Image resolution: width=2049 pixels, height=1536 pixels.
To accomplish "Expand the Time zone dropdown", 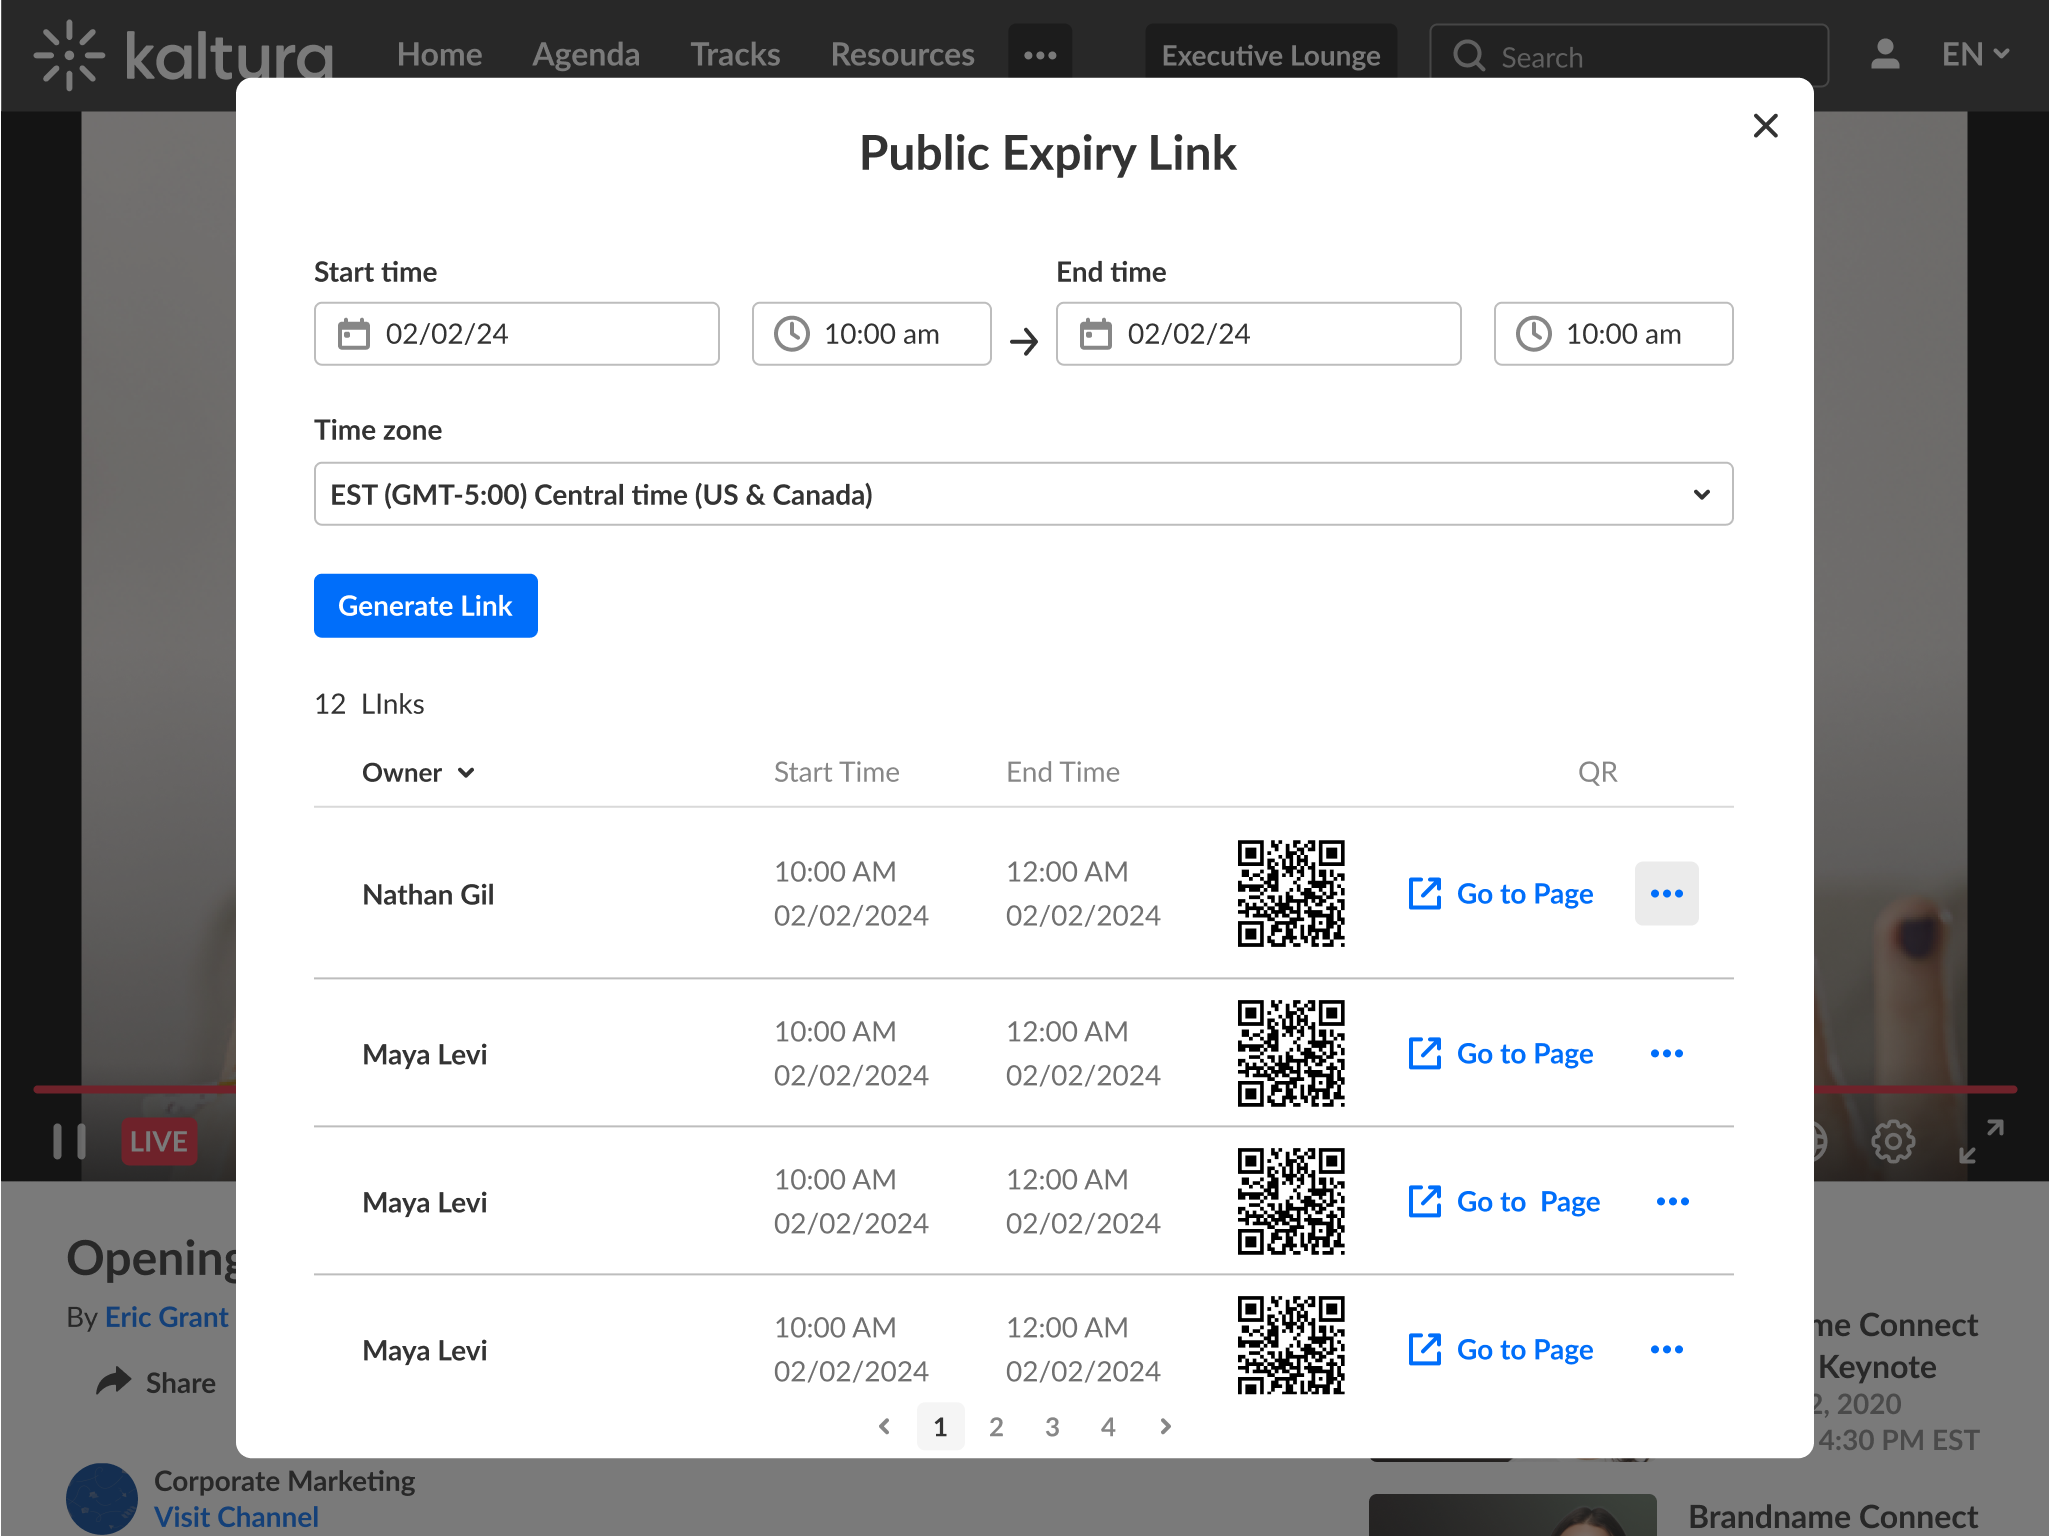I will click(1023, 494).
